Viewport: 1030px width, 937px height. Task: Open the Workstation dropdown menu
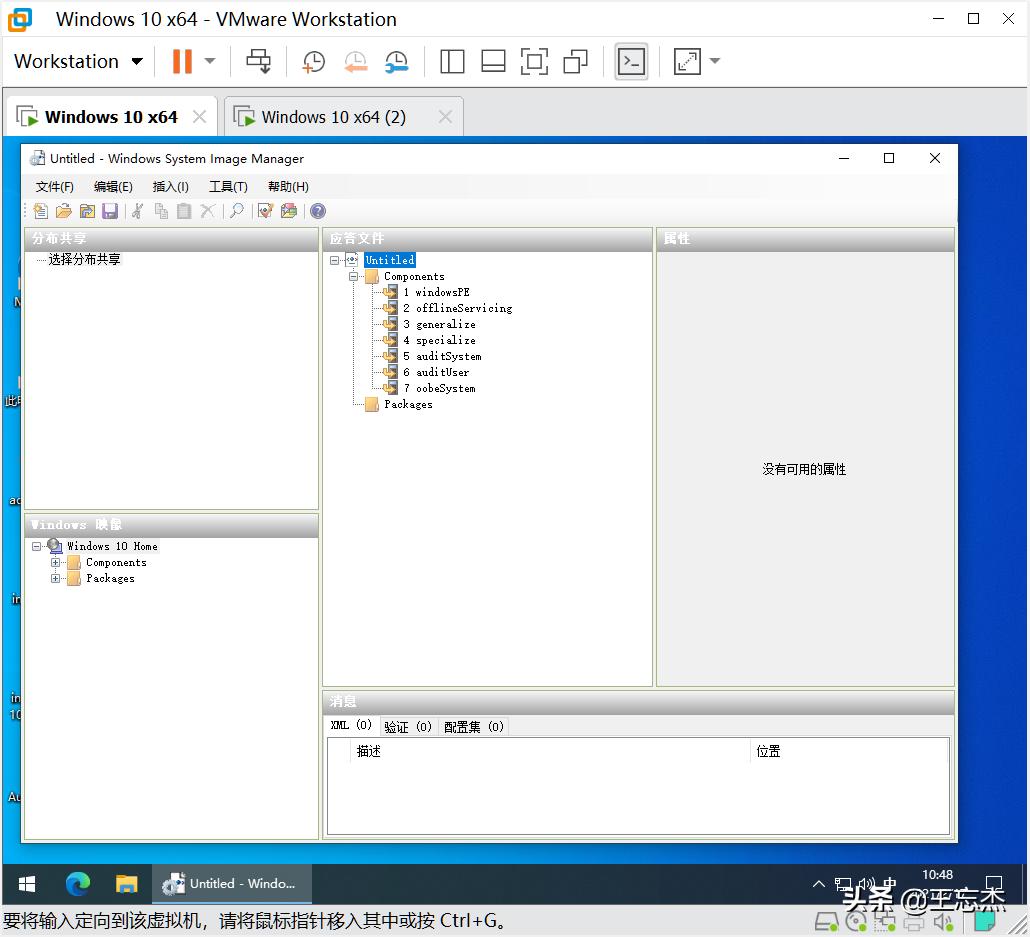[78, 61]
